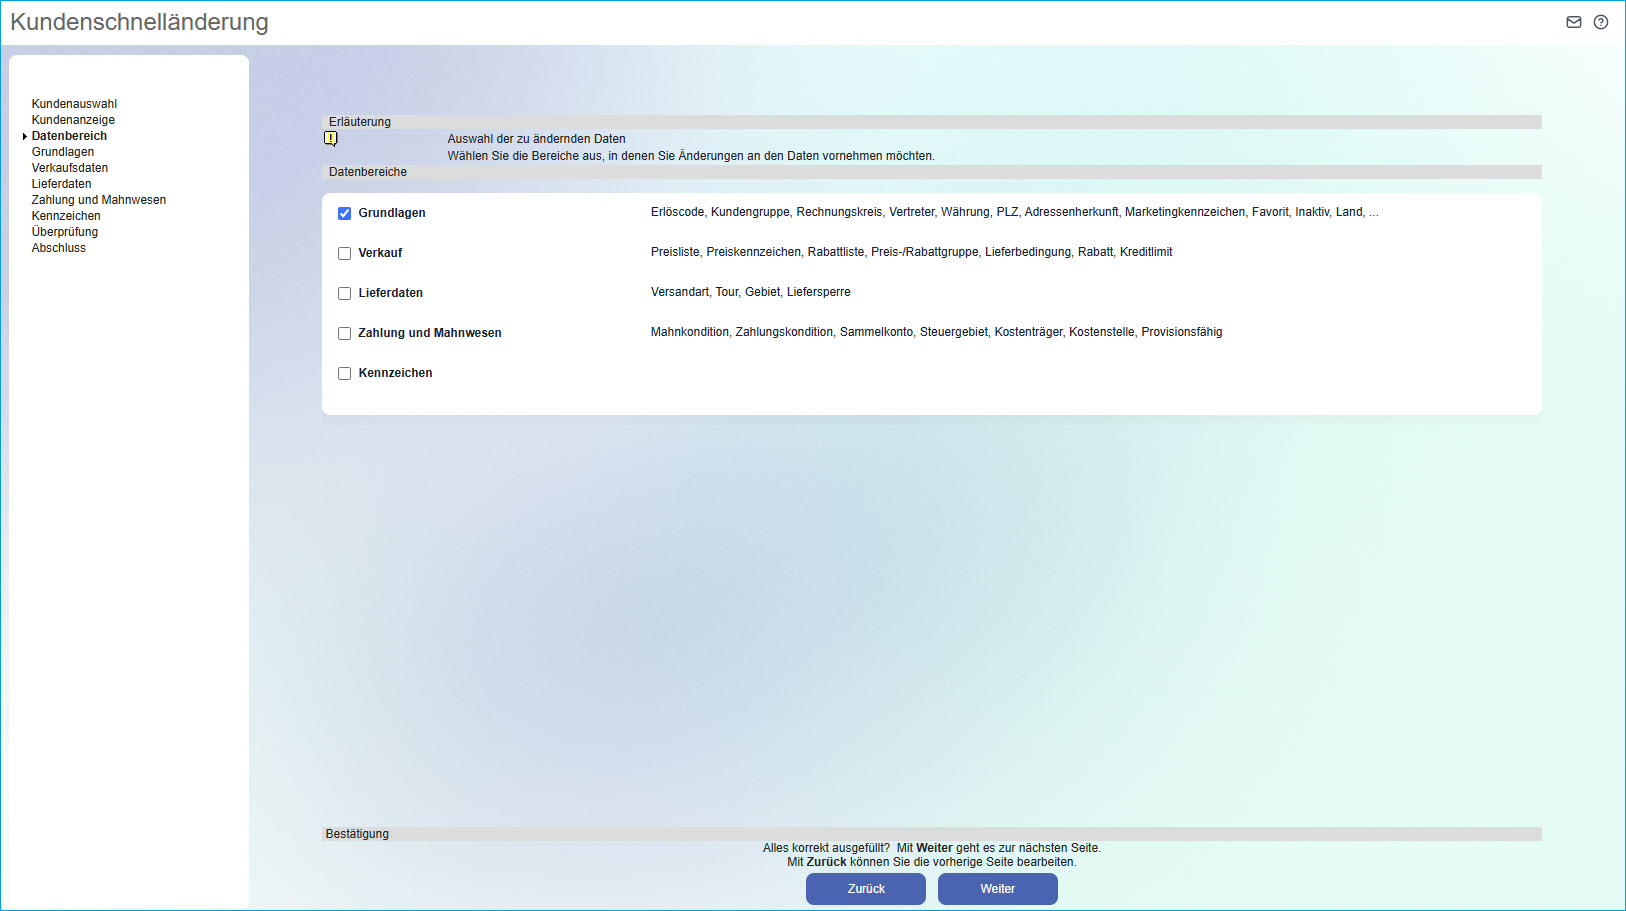Open Zahlung und Mahnwesen sidebar step
Viewport: 1626px width, 911px height.
coord(99,200)
